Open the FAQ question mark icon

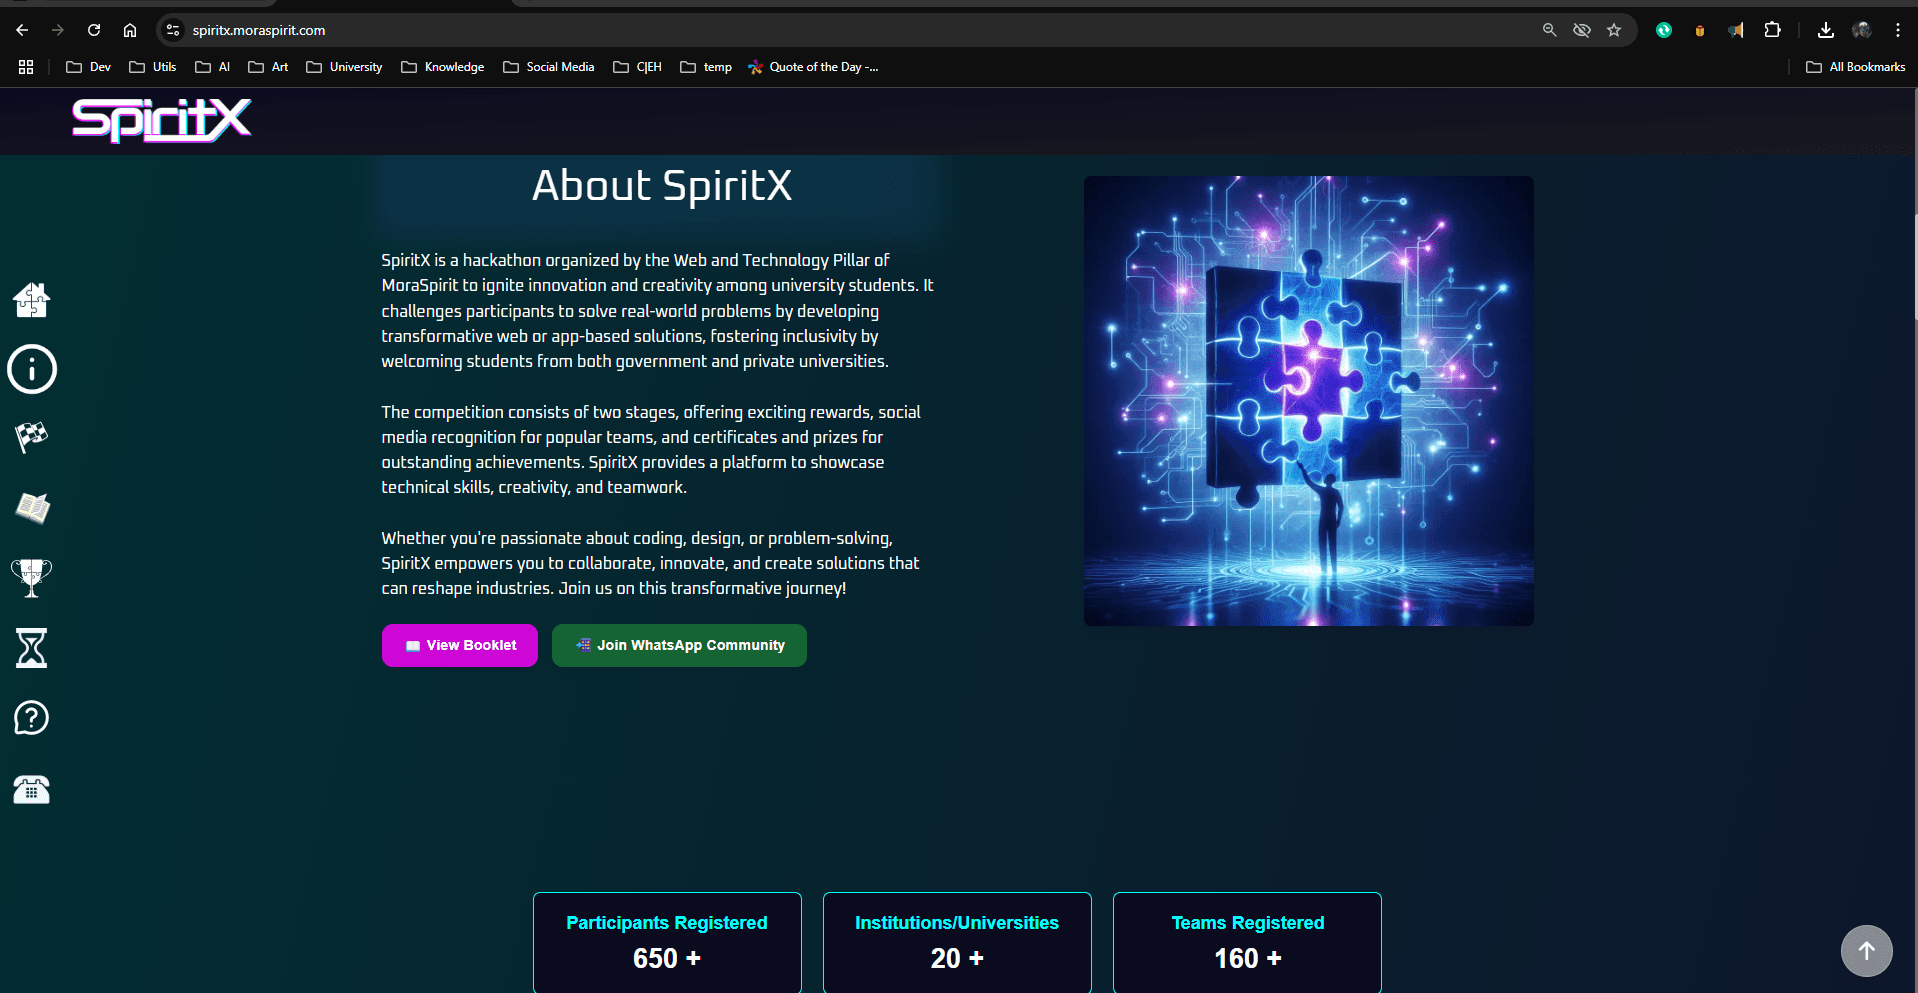[x=31, y=717]
